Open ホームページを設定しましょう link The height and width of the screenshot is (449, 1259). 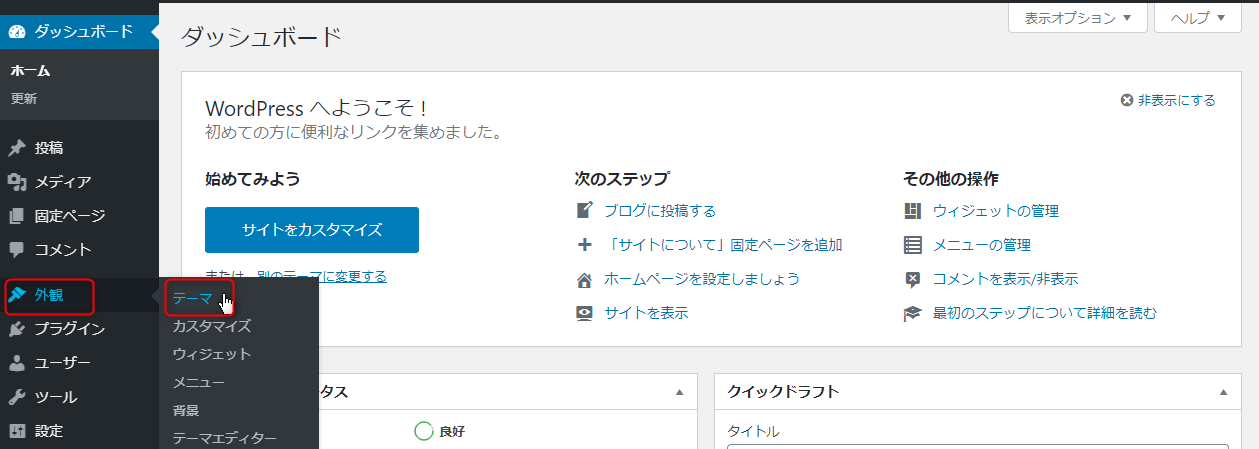click(702, 279)
